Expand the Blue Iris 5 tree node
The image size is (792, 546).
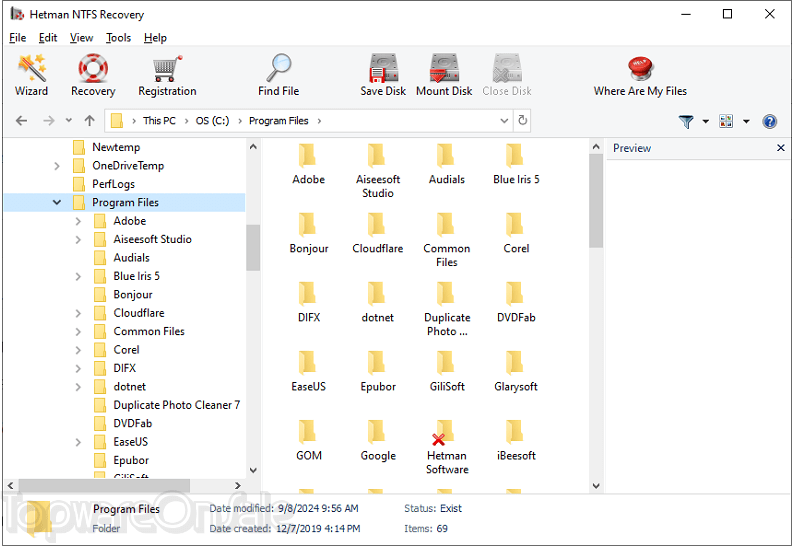click(78, 276)
